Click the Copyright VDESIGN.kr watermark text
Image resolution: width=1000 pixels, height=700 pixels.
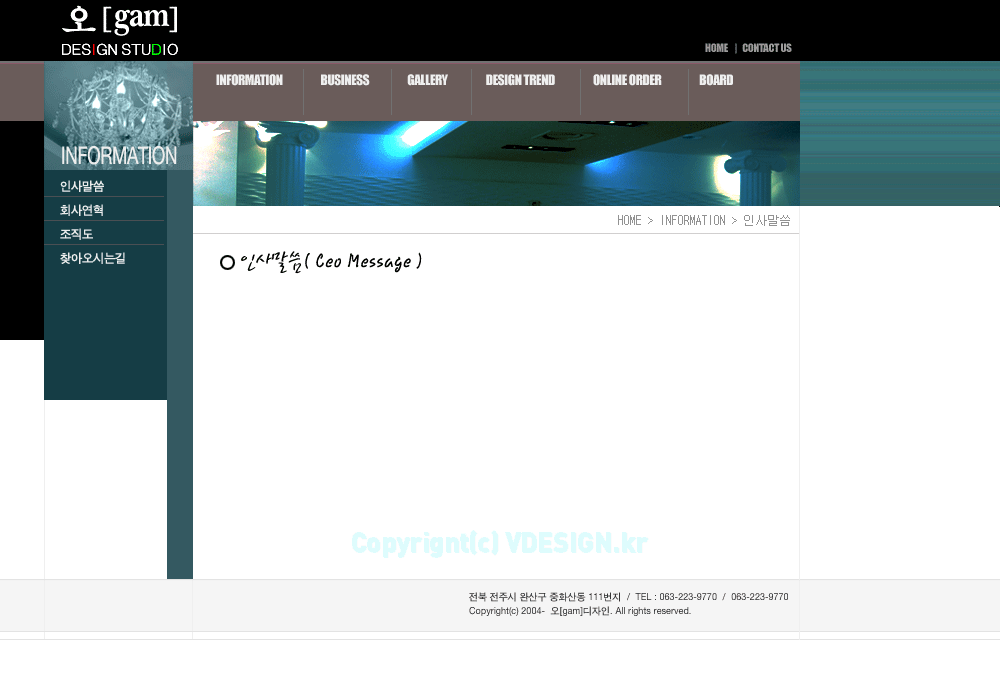tap(499, 544)
